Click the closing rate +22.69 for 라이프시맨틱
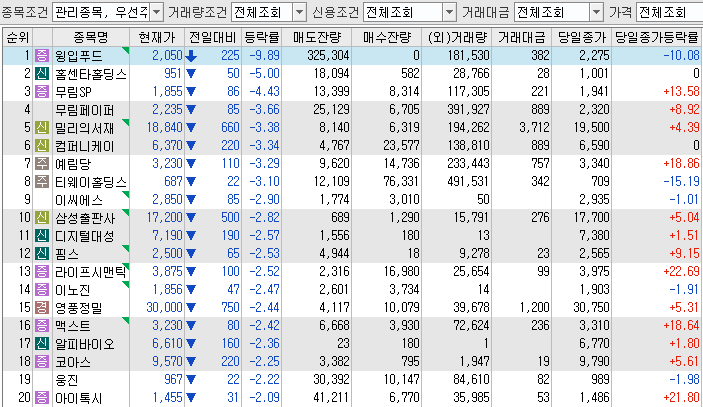The image size is (703, 407). [681, 272]
